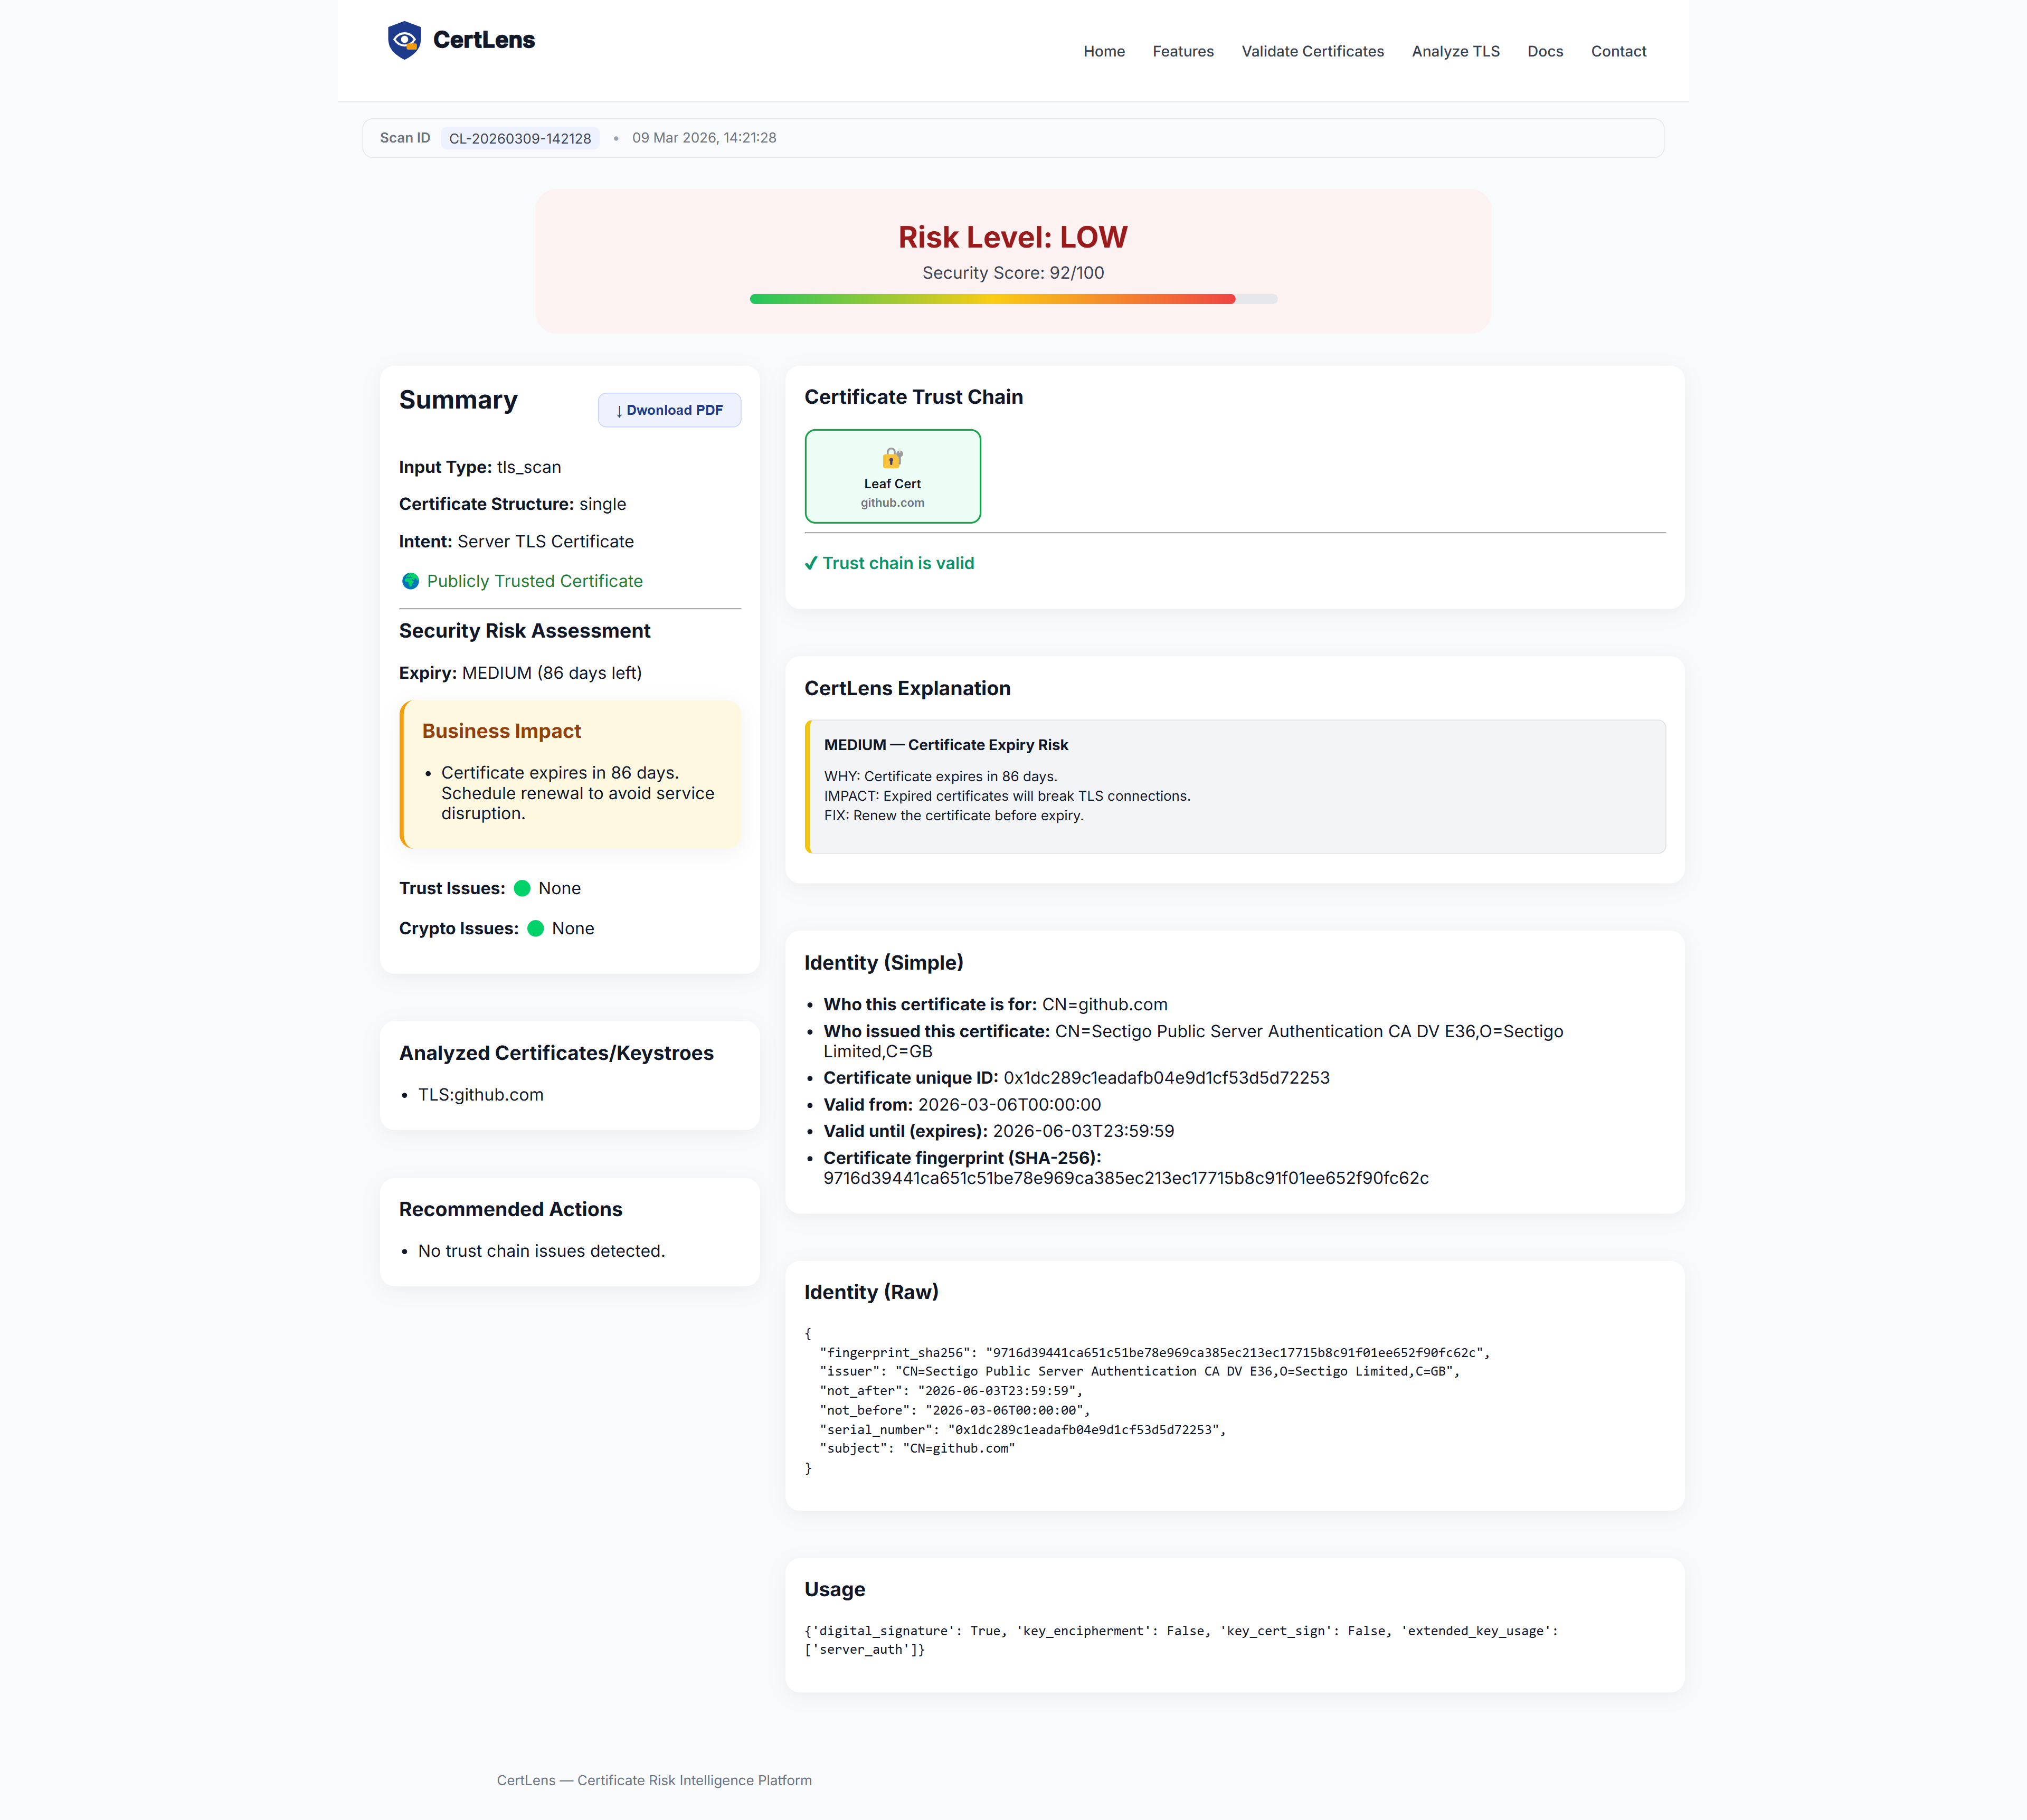This screenshot has height=1820, width=2027.
Task: Open the Home nav item
Action: tap(1103, 51)
